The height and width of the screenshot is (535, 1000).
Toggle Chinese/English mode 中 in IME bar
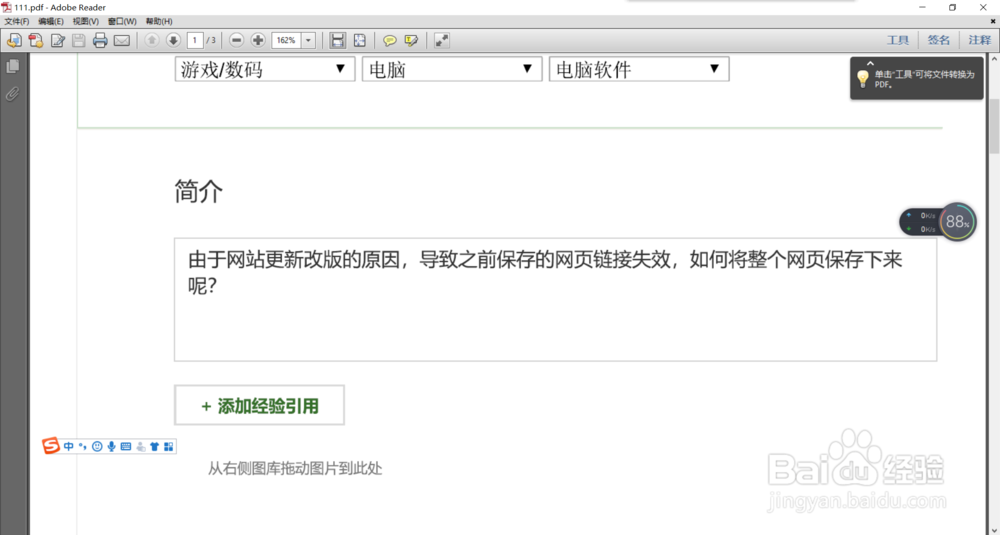pos(68,446)
